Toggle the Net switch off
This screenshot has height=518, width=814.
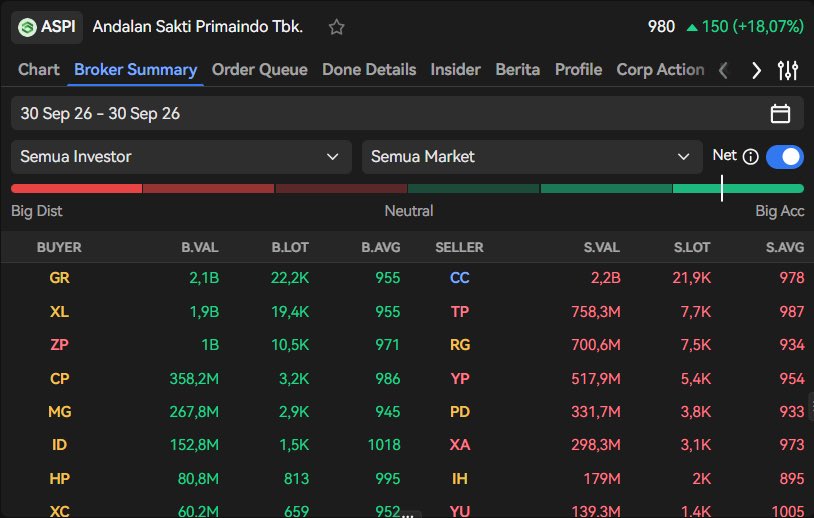(x=784, y=157)
